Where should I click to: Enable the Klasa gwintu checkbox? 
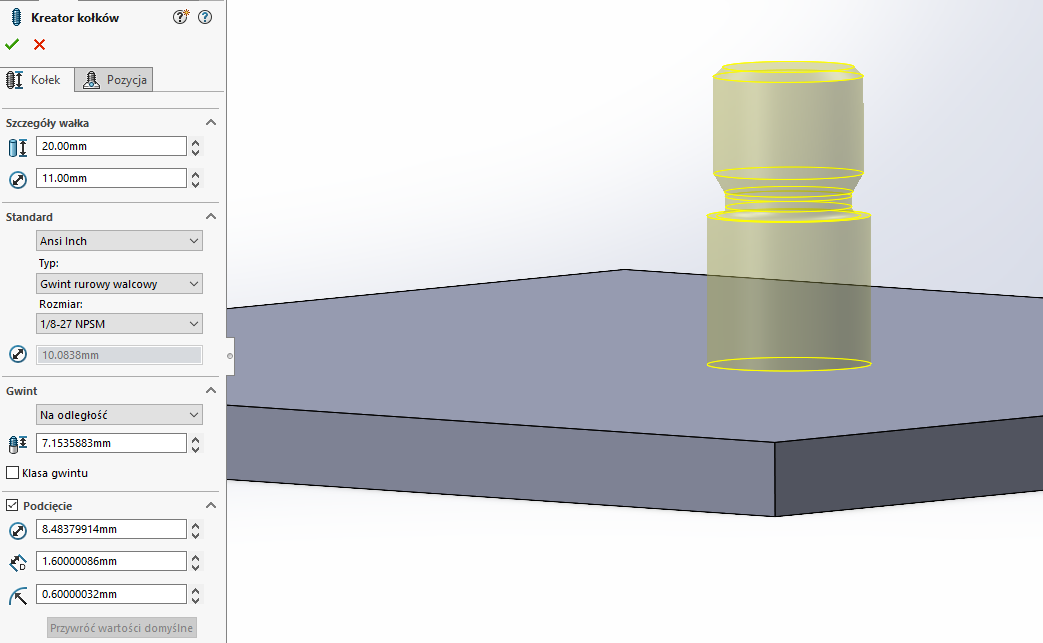[11, 472]
